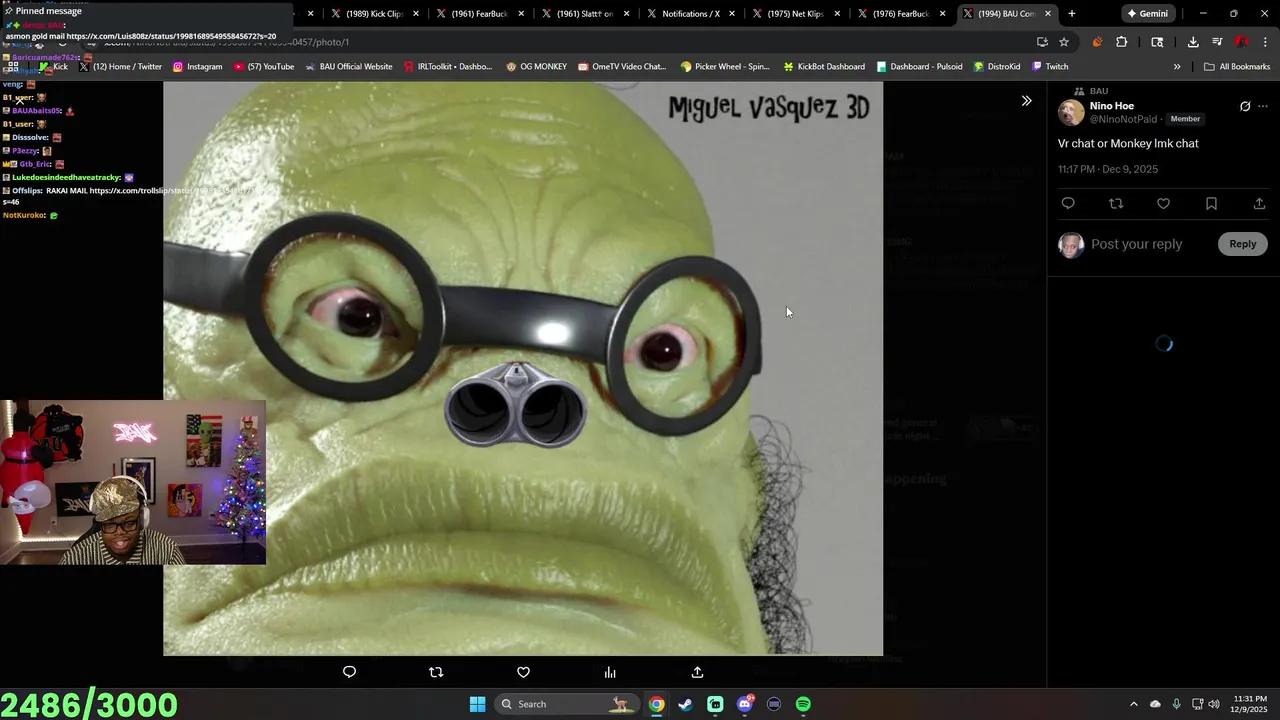
Task: Open the KickBot Dashboard bookmark
Action: (824, 66)
